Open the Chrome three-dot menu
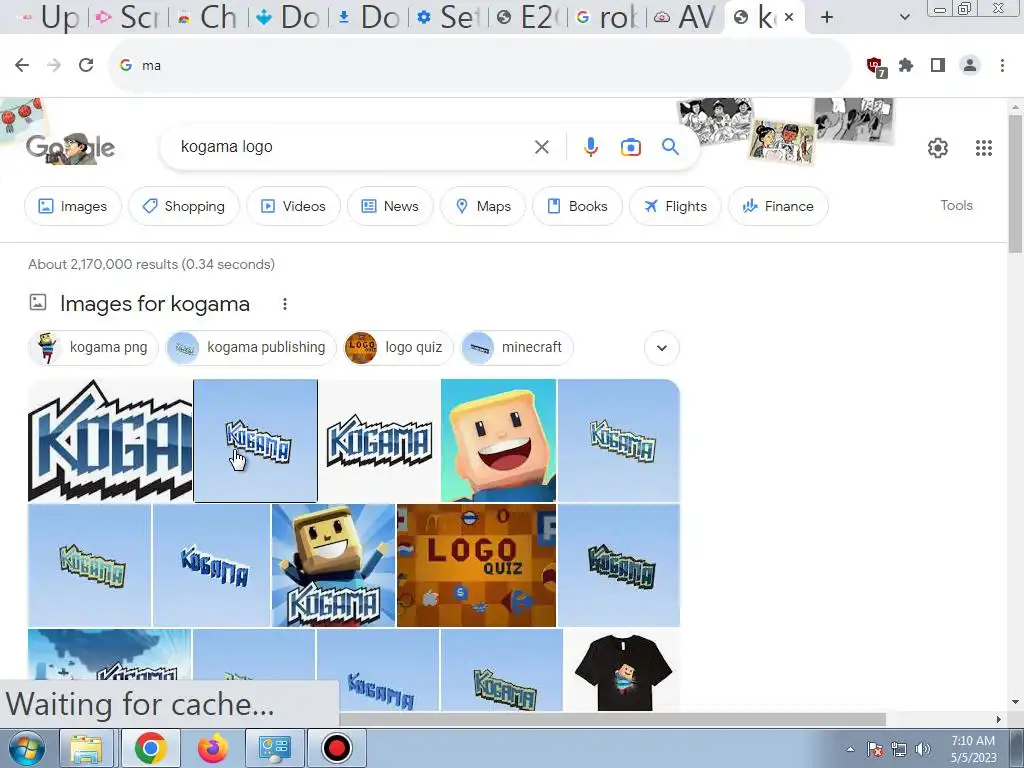The width and height of the screenshot is (1024, 768). coord(1002,65)
